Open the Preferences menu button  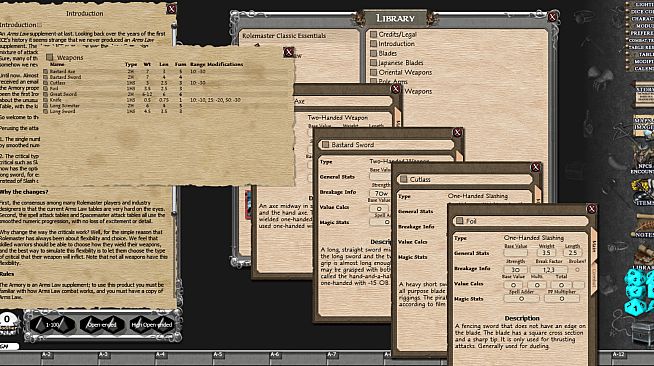click(641, 33)
